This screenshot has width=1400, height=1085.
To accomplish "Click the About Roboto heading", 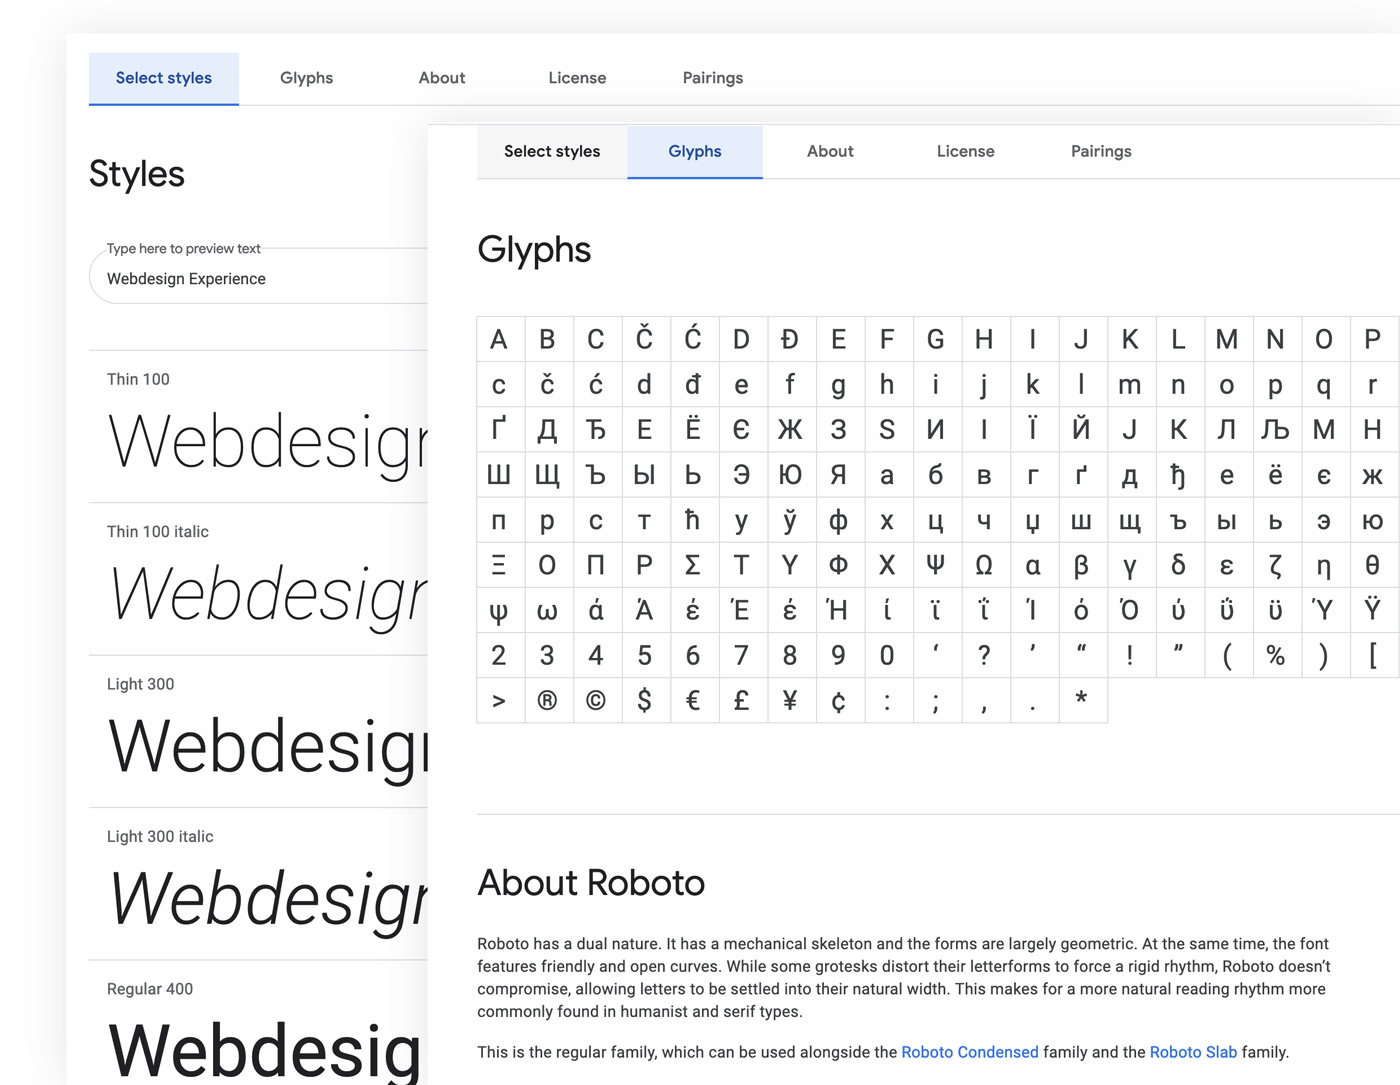I will click(x=591, y=883).
